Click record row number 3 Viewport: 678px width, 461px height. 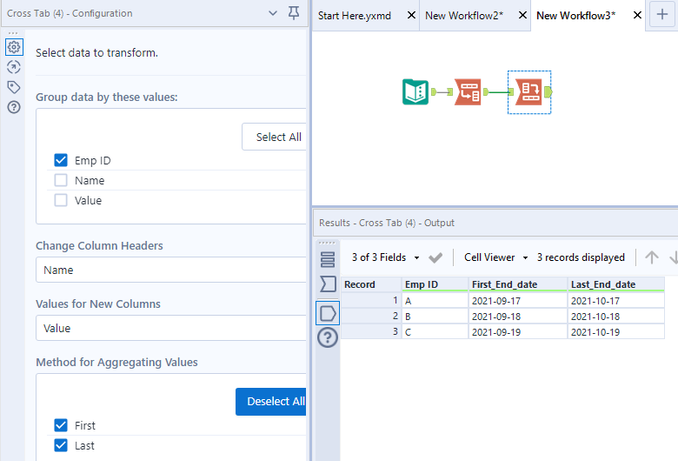(371, 332)
